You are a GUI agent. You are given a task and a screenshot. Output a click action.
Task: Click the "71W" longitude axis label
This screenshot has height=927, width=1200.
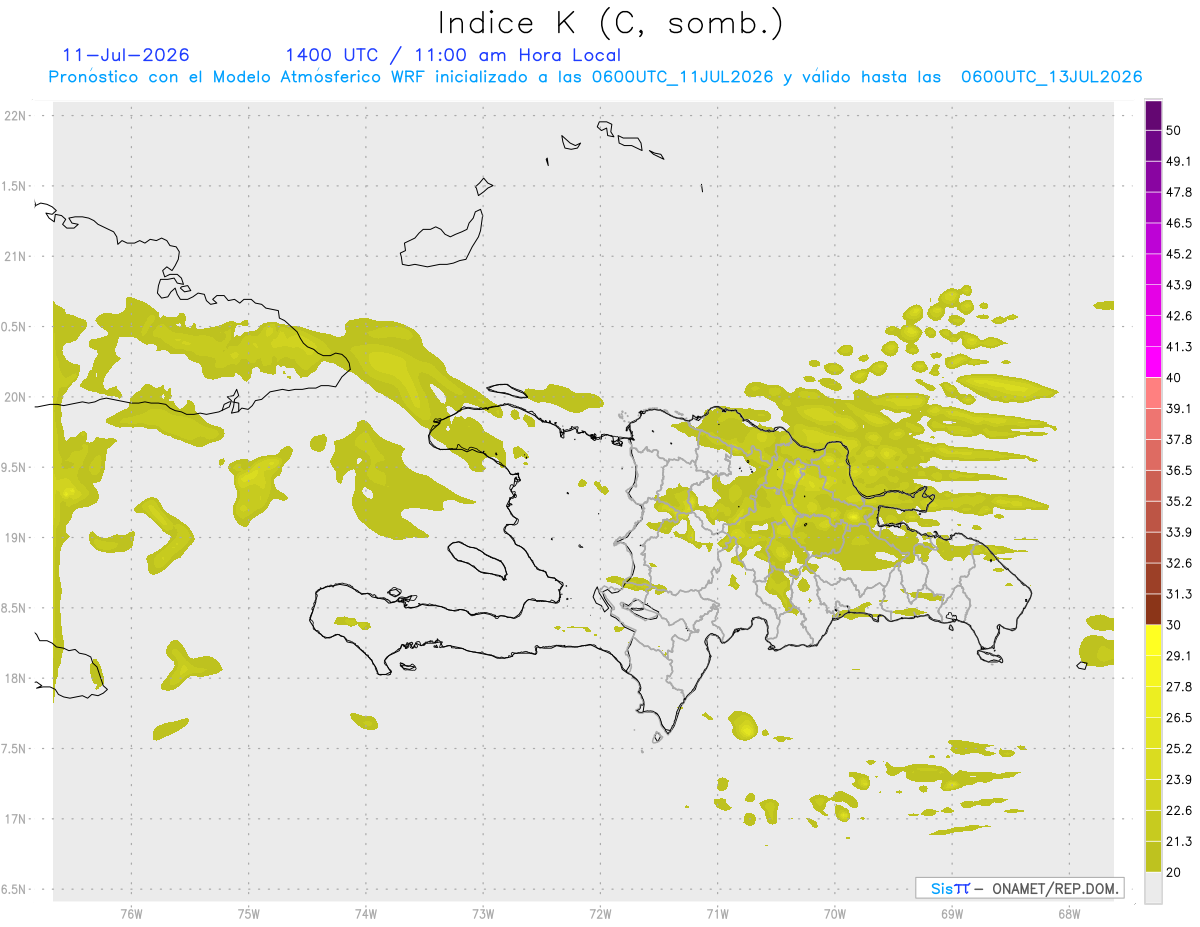717,913
